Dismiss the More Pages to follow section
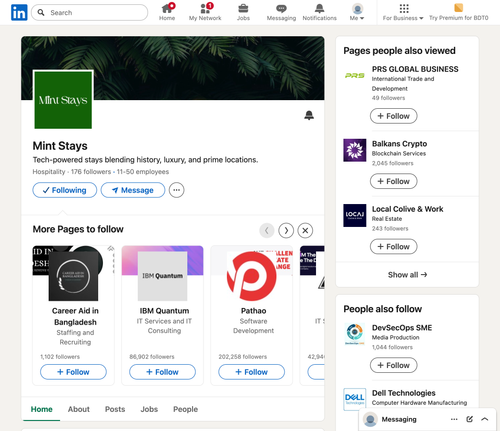 point(305,230)
